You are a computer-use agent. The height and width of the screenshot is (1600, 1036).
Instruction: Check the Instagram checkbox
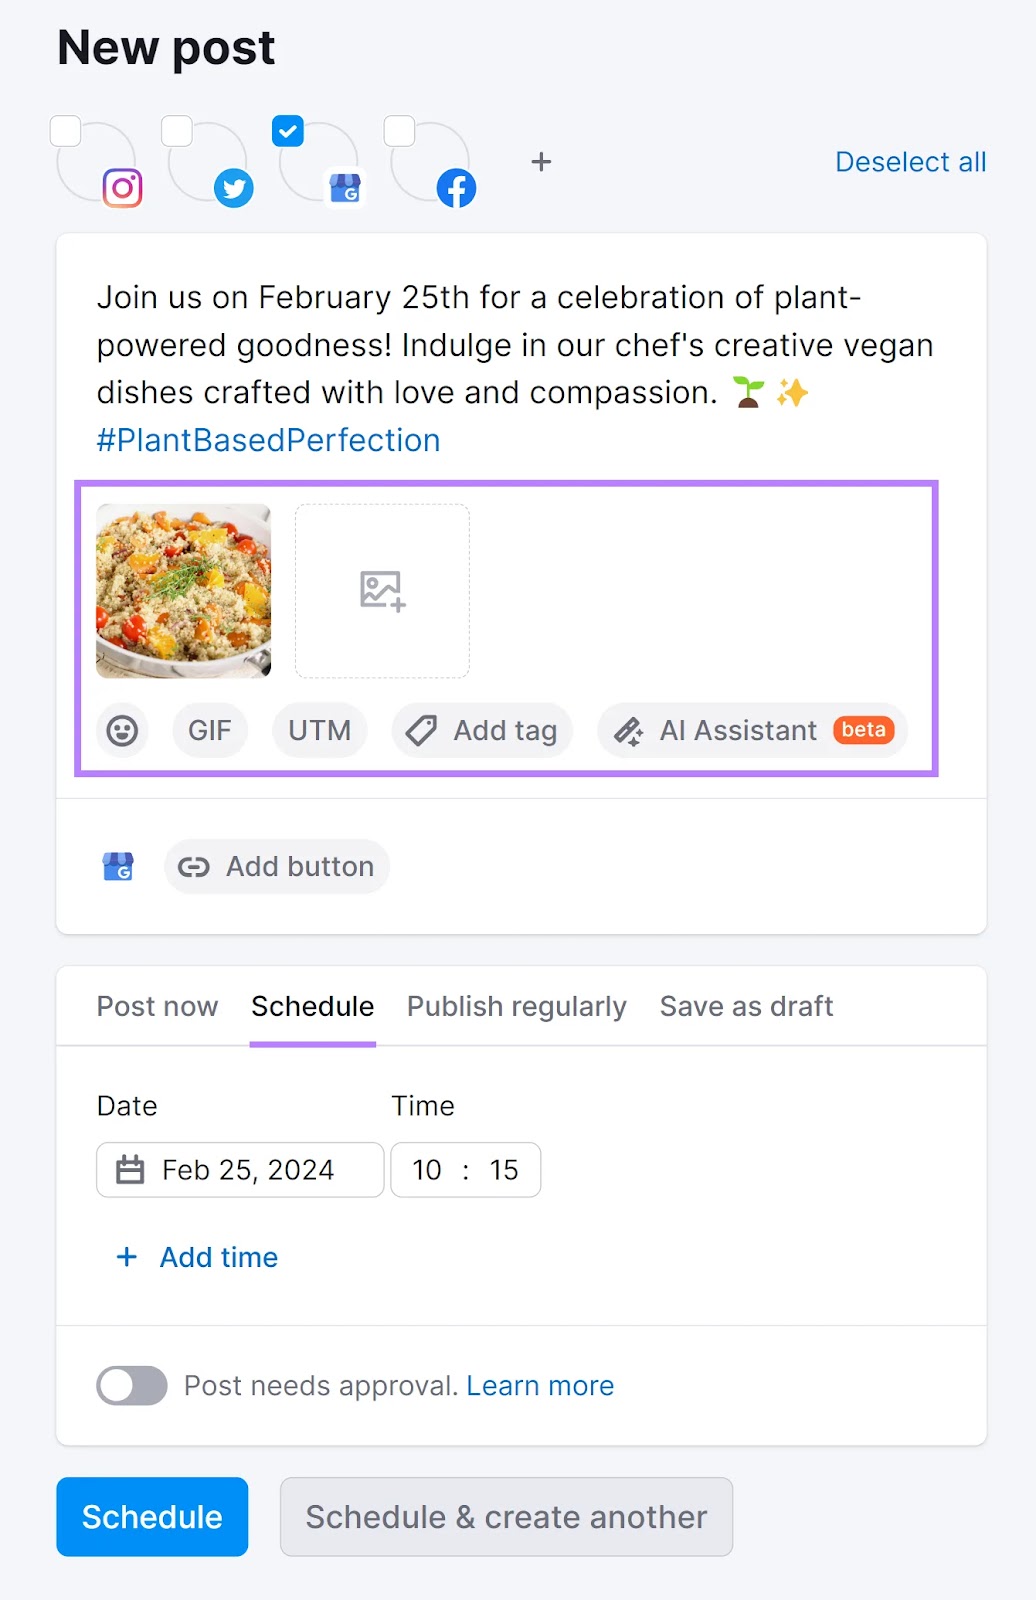pyautogui.click(x=66, y=131)
